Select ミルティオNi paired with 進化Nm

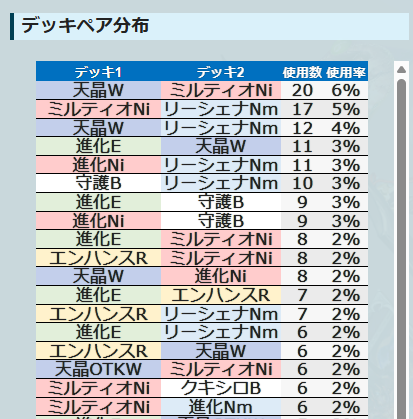pyautogui.click(x=98, y=407)
